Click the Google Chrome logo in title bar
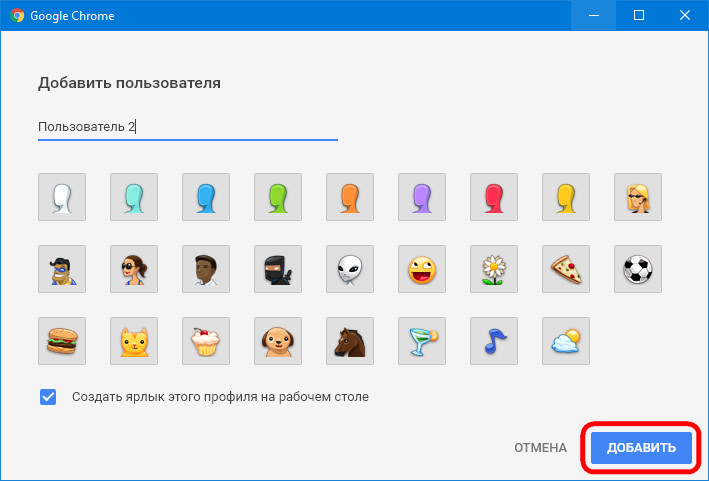Screen dimensions: 709x481 click(x=17, y=15)
